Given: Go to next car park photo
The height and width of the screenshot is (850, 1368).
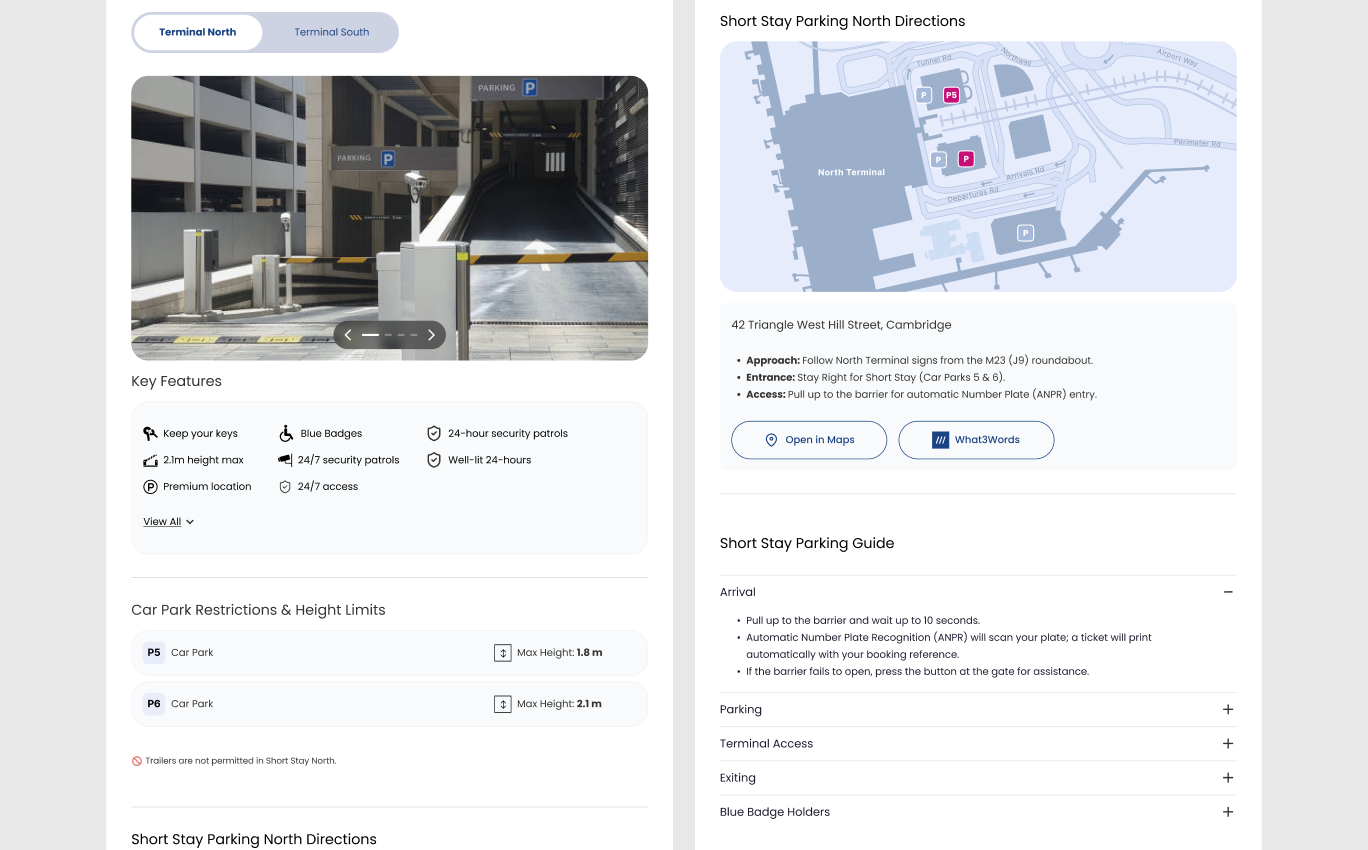Looking at the screenshot, I should tap(431, 335).
